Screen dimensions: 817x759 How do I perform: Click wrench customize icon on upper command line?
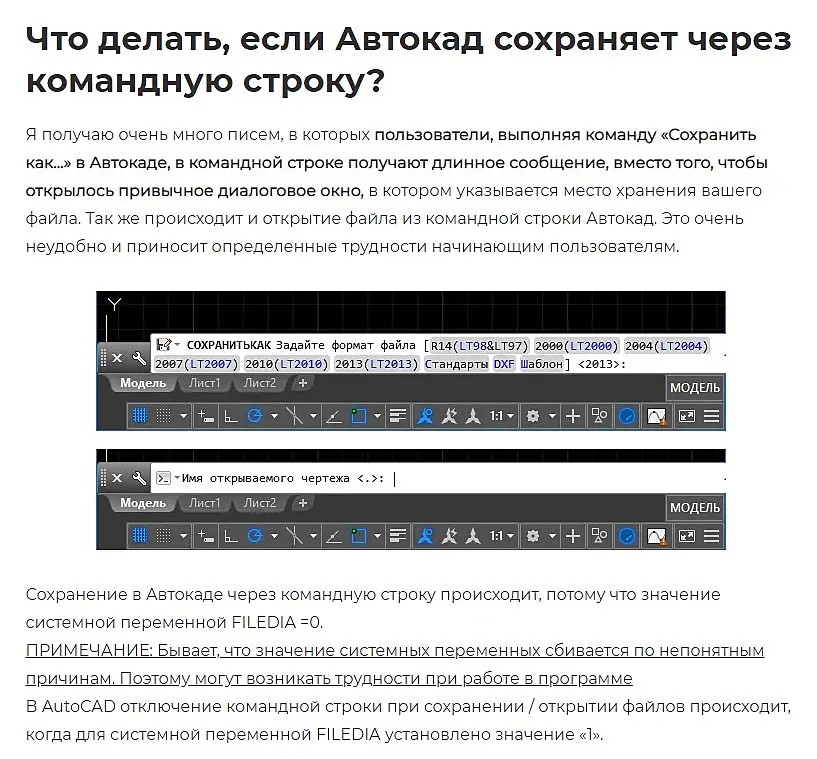coord(139,358)
